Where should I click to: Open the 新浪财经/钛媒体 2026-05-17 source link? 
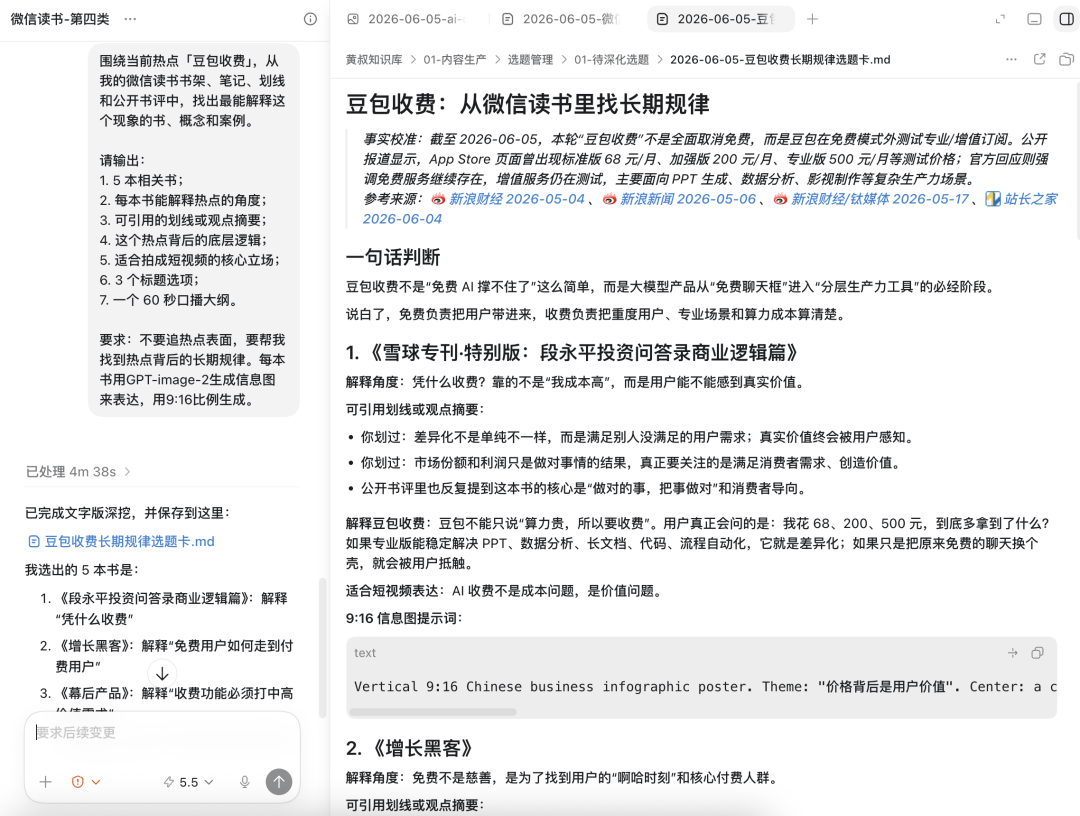point(871,199)
